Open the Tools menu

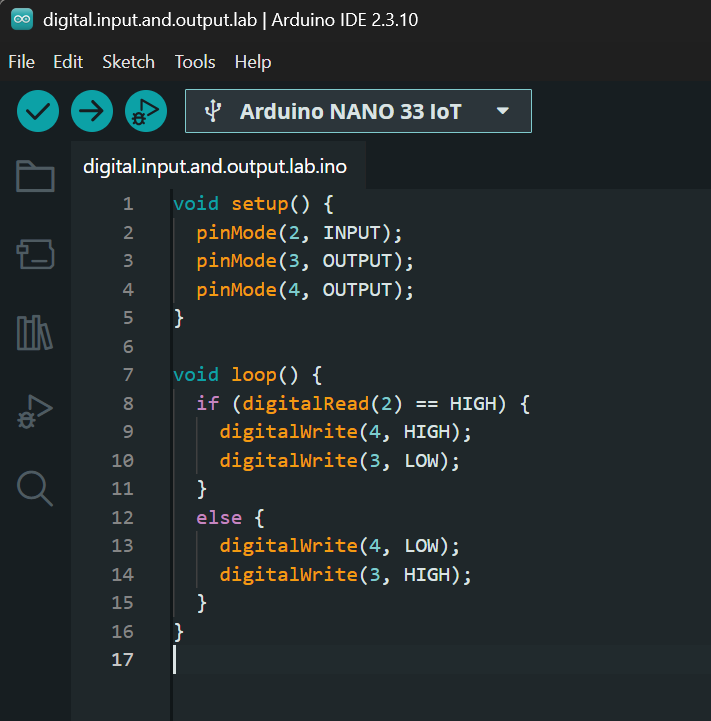pos(195,62)
